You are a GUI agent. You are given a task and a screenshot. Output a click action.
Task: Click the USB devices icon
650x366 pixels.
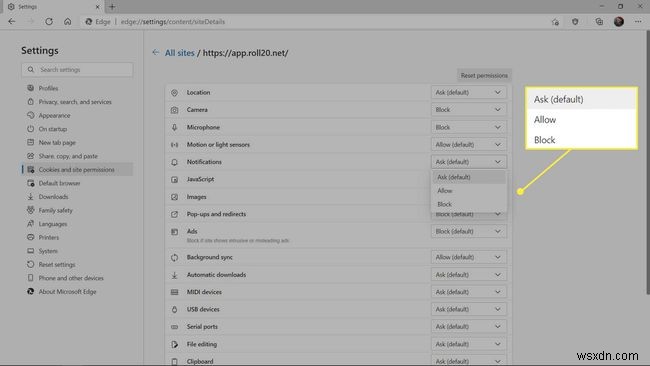point(175,310)
